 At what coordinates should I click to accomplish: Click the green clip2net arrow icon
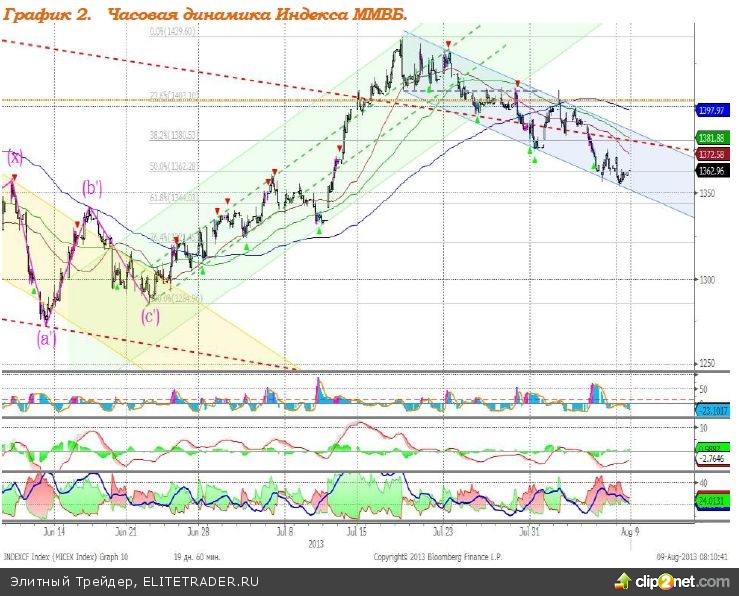pos(623,581)
